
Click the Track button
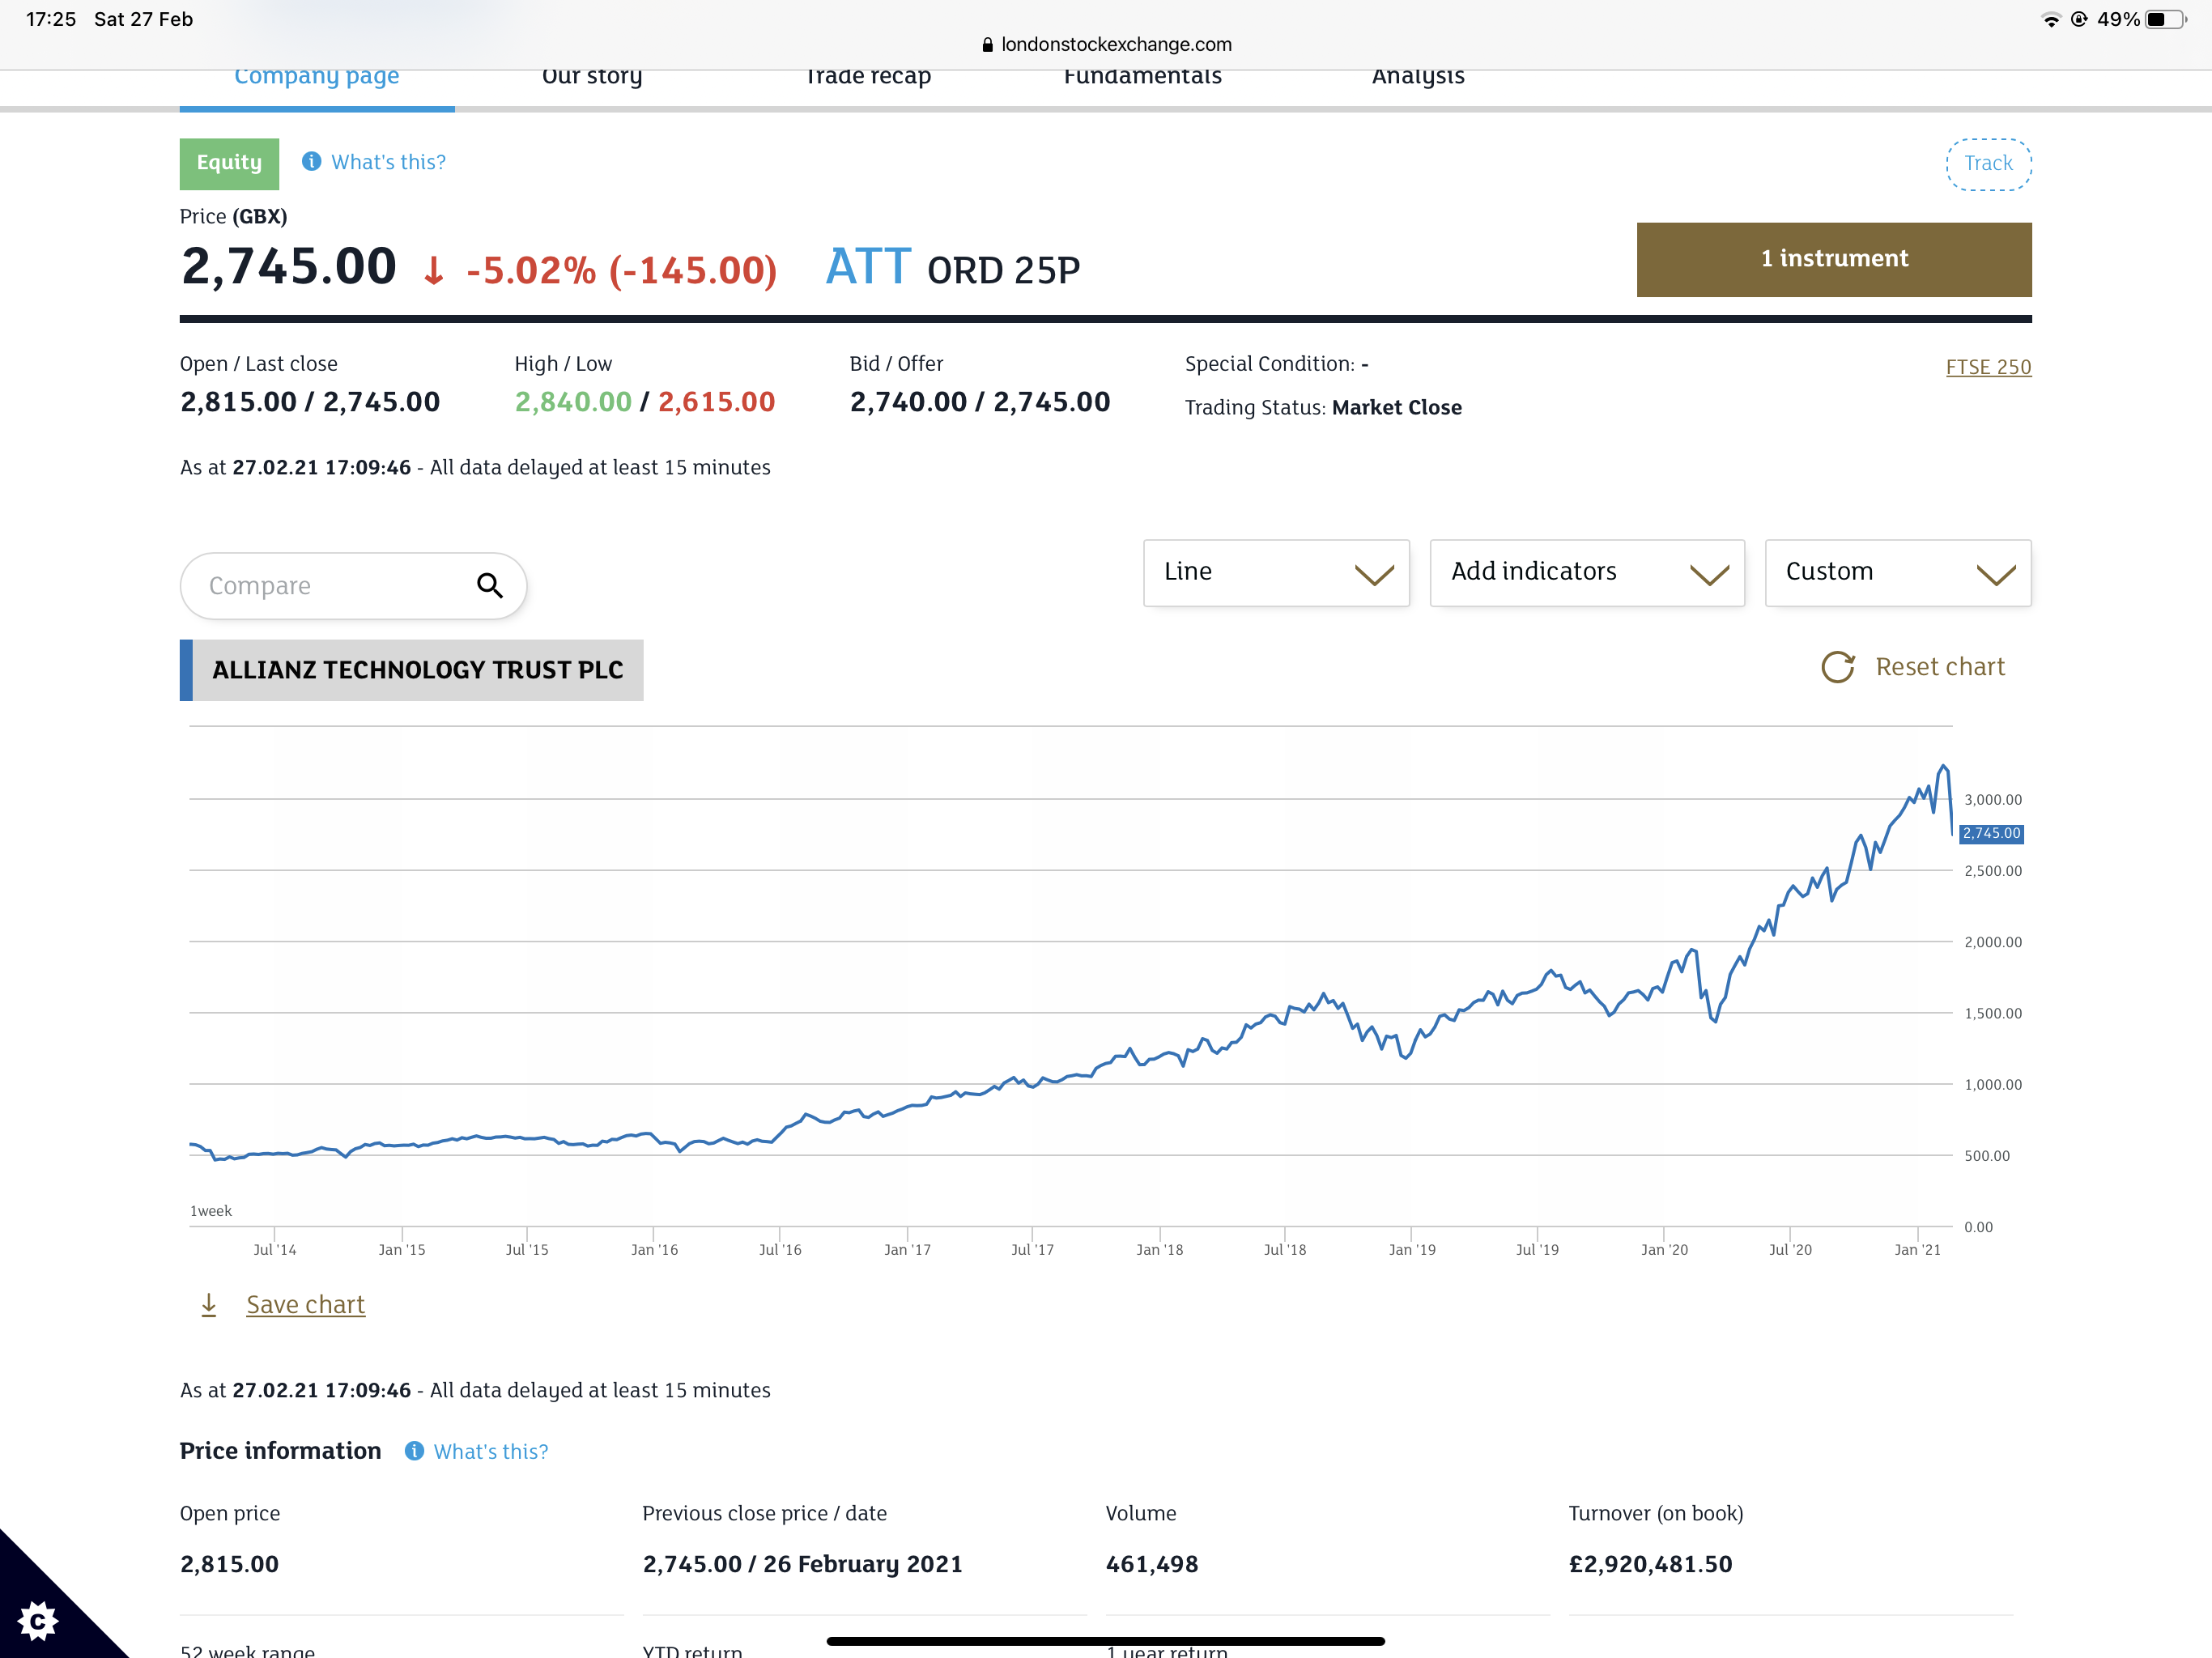tap(1988, 163)
